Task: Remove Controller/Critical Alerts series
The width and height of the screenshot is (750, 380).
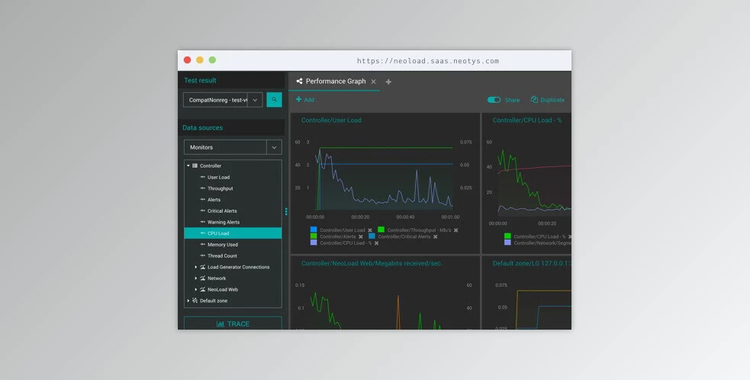Action: pyautogui.click(x=435, y=236)
